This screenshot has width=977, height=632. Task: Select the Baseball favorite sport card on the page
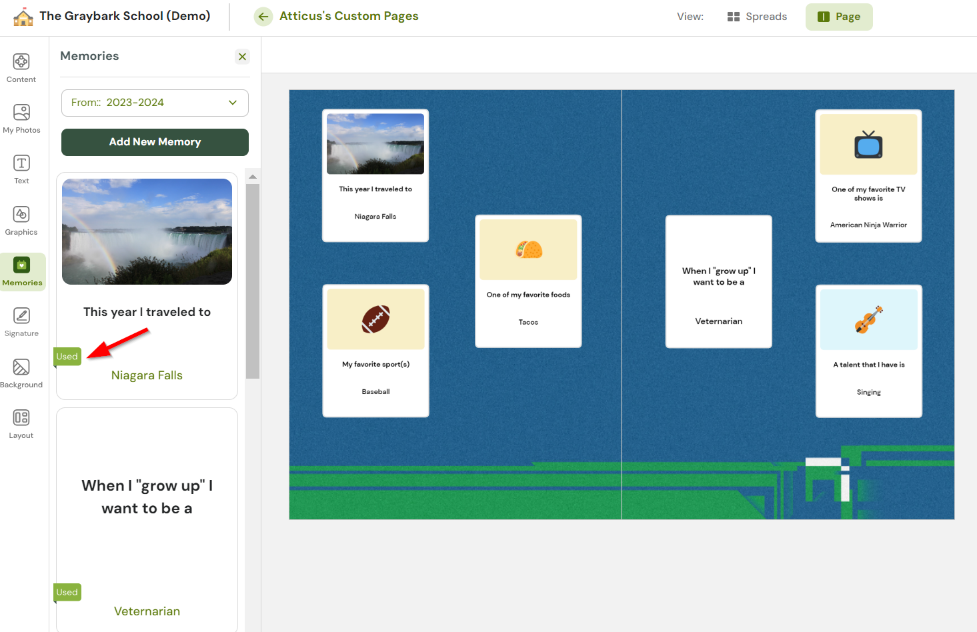pyautogui.click(x=375, y=350)
